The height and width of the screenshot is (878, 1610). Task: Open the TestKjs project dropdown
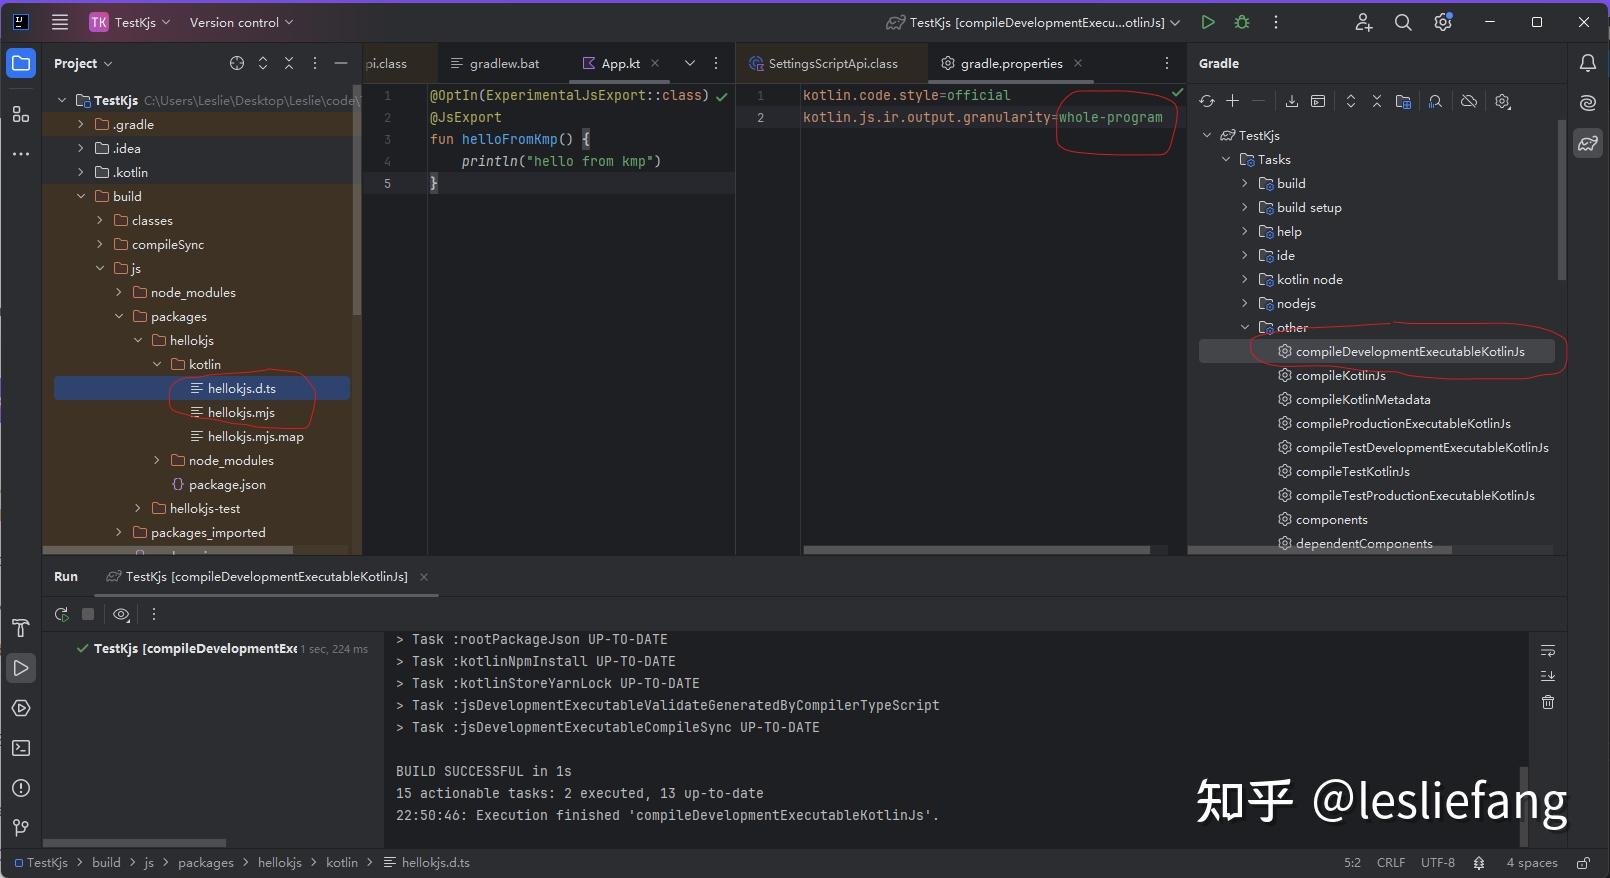click(x=129, y=22)
